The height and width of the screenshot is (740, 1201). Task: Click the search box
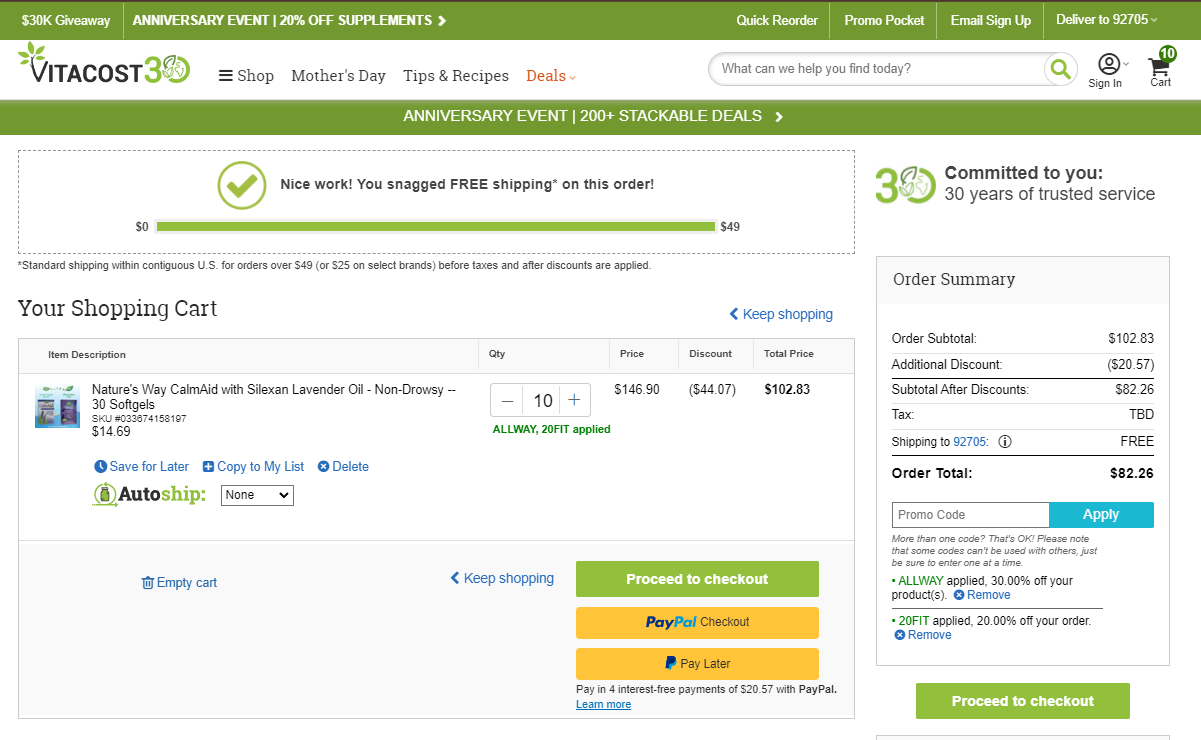pos(878,69)
